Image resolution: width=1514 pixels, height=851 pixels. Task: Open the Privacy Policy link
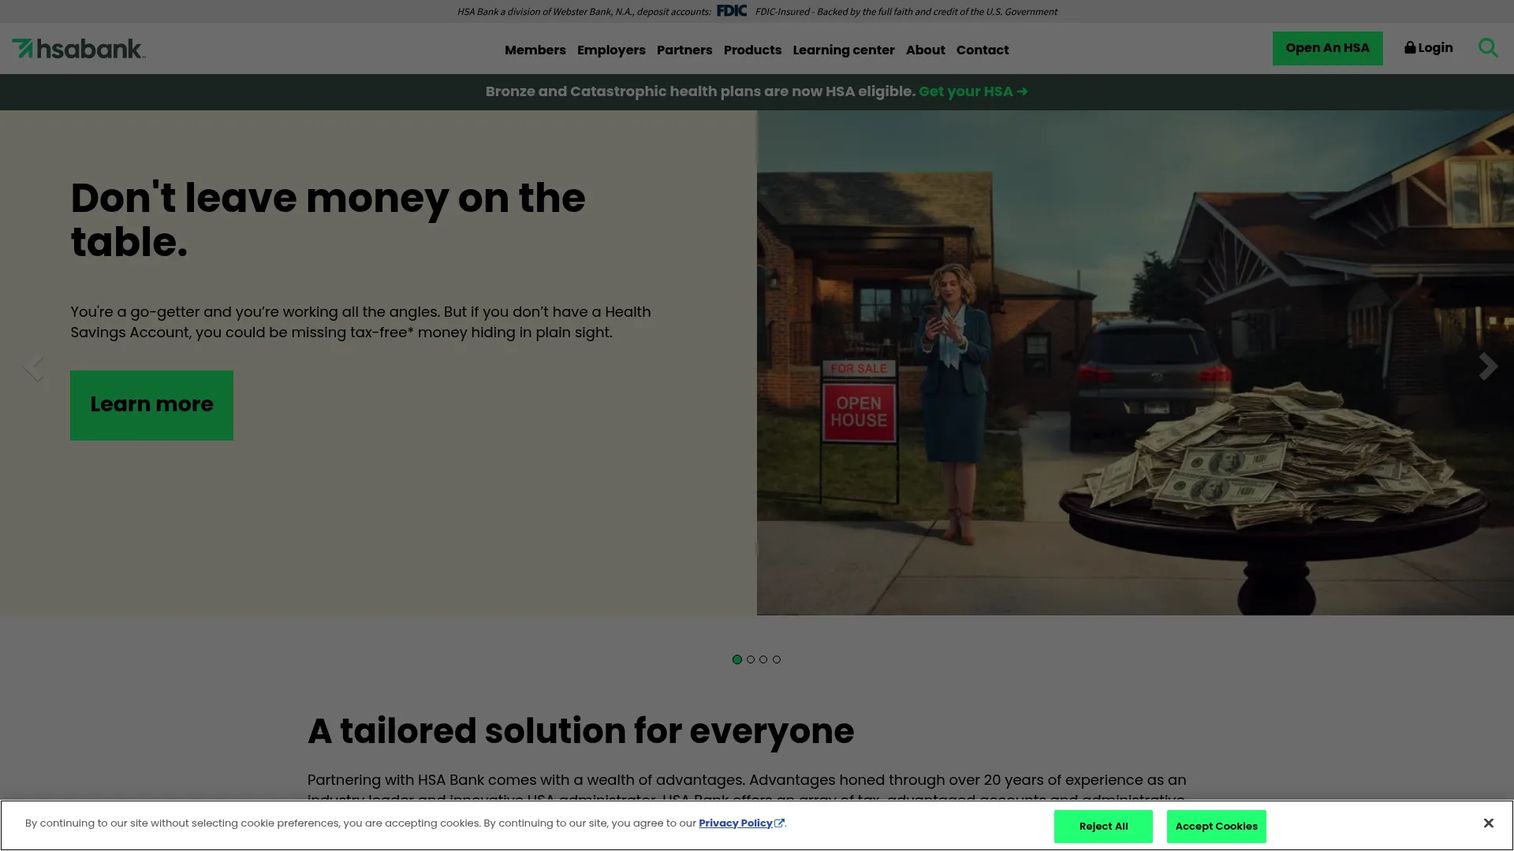click(741, 823)
